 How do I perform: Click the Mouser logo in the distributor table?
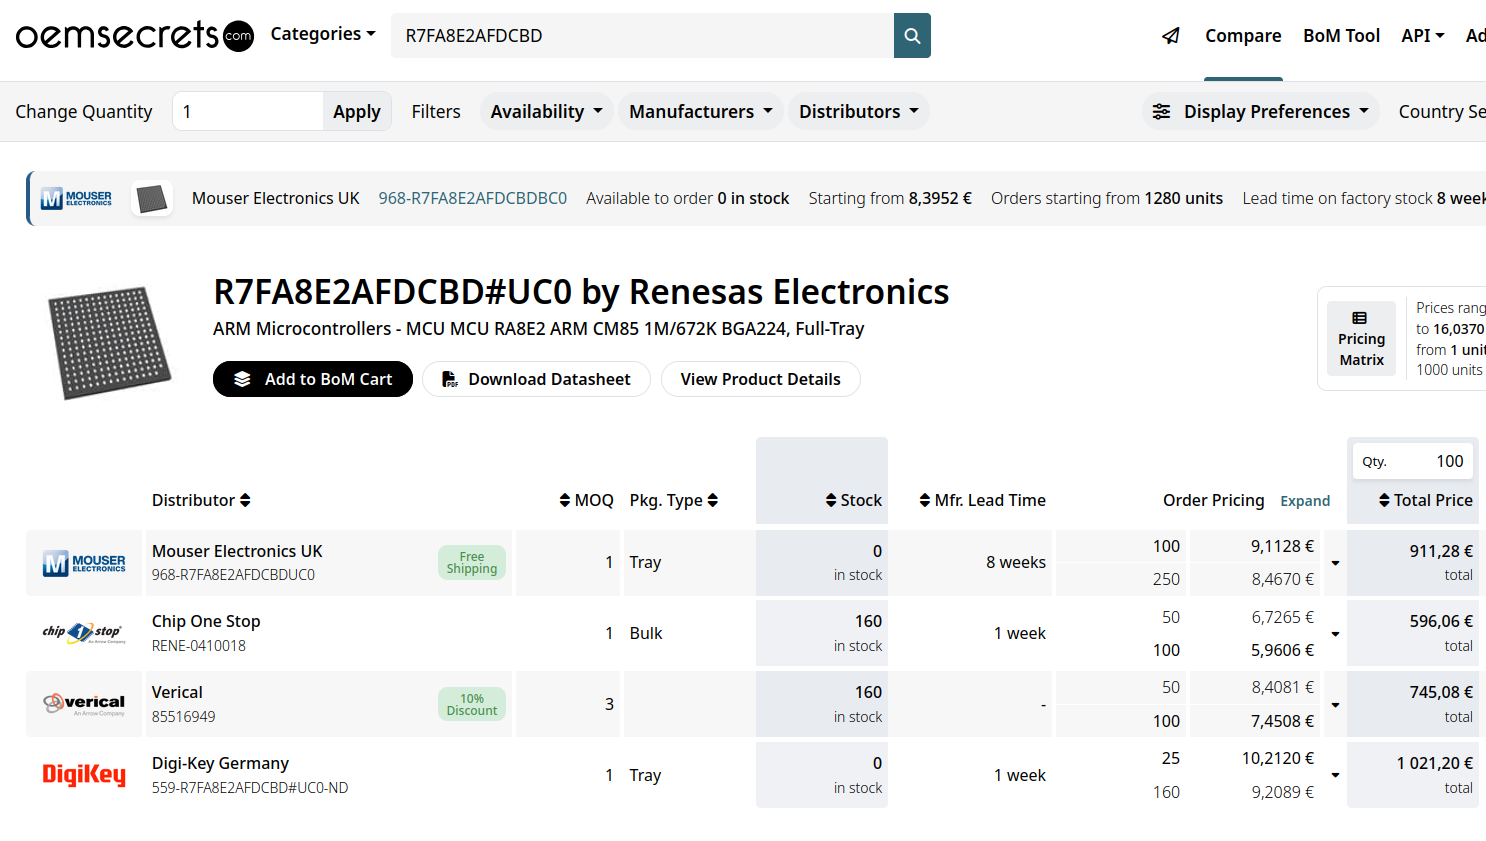[x=84, y=564]
